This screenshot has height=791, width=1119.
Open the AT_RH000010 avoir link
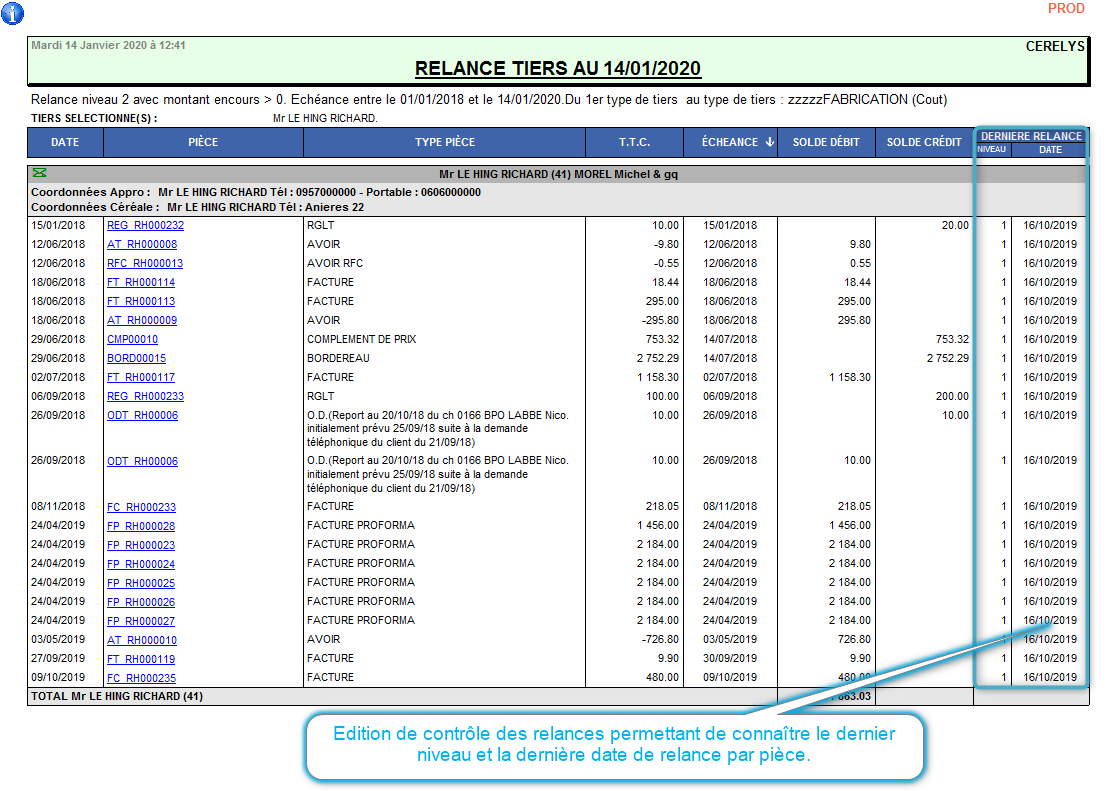tap(142, 641)
